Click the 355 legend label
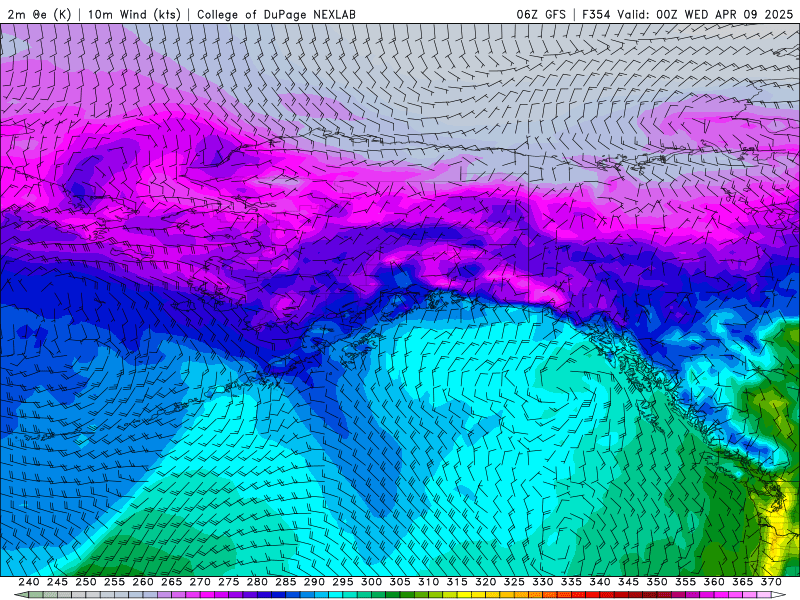Screen dimensions: 800x600 pyautogui.click(x=686, y=582)
